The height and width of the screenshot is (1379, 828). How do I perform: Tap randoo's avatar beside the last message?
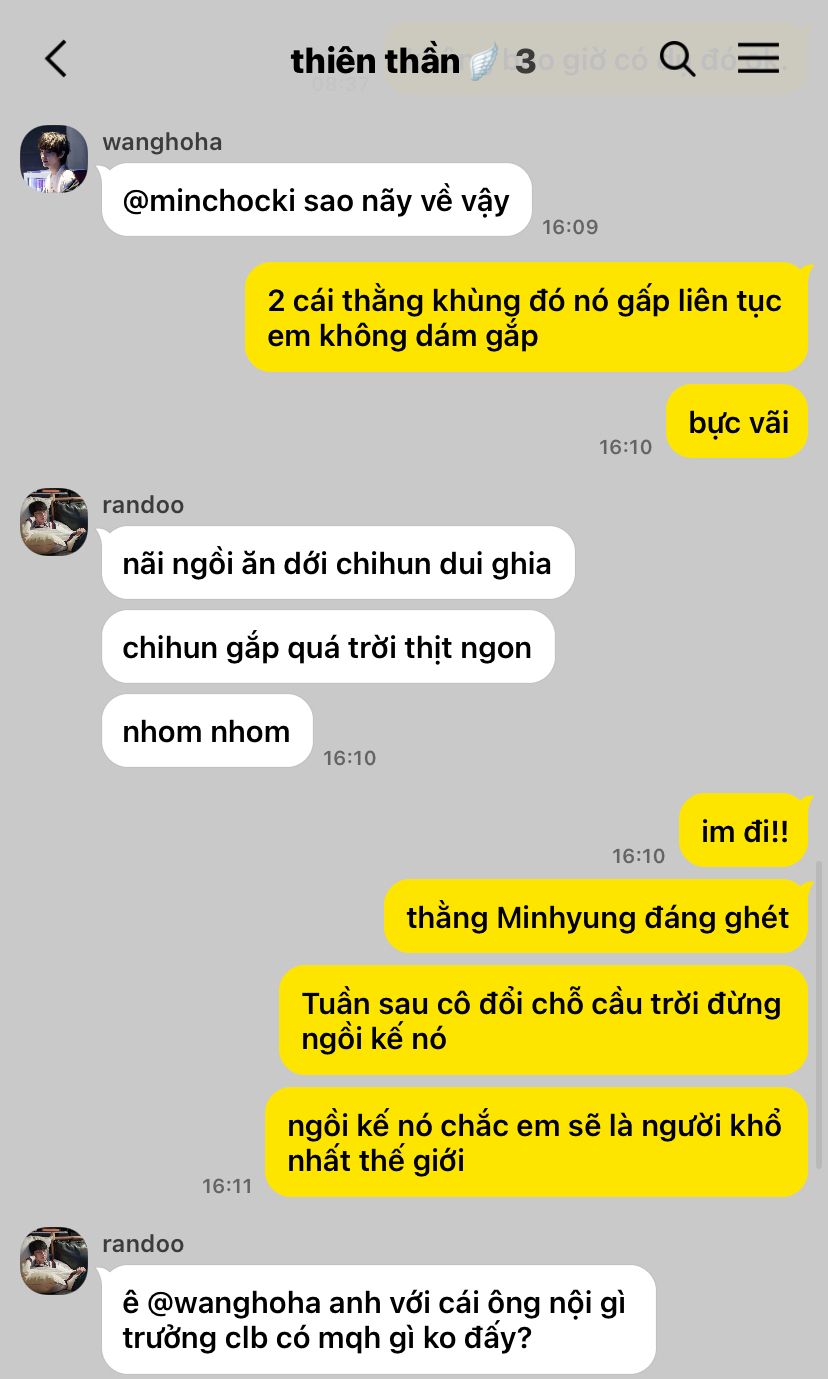click(54, 1261)
